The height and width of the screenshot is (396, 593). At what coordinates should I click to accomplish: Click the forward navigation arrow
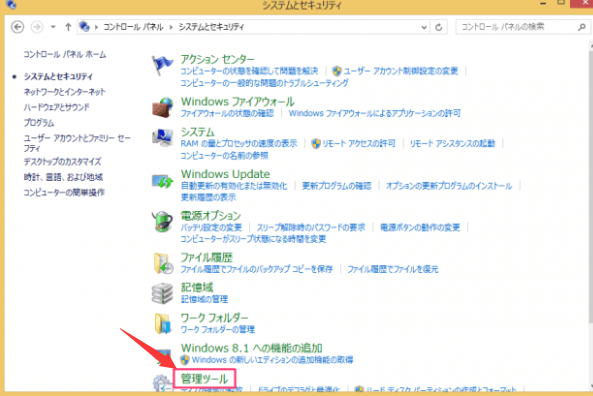coord(37,27)
